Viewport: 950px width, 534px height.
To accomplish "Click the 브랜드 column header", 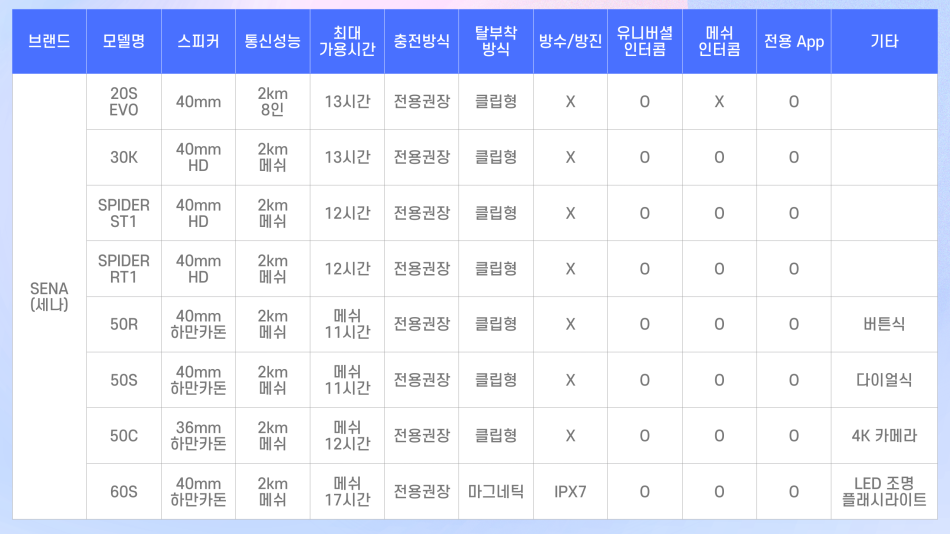I will pyautogui.click(x=49, y=42).
